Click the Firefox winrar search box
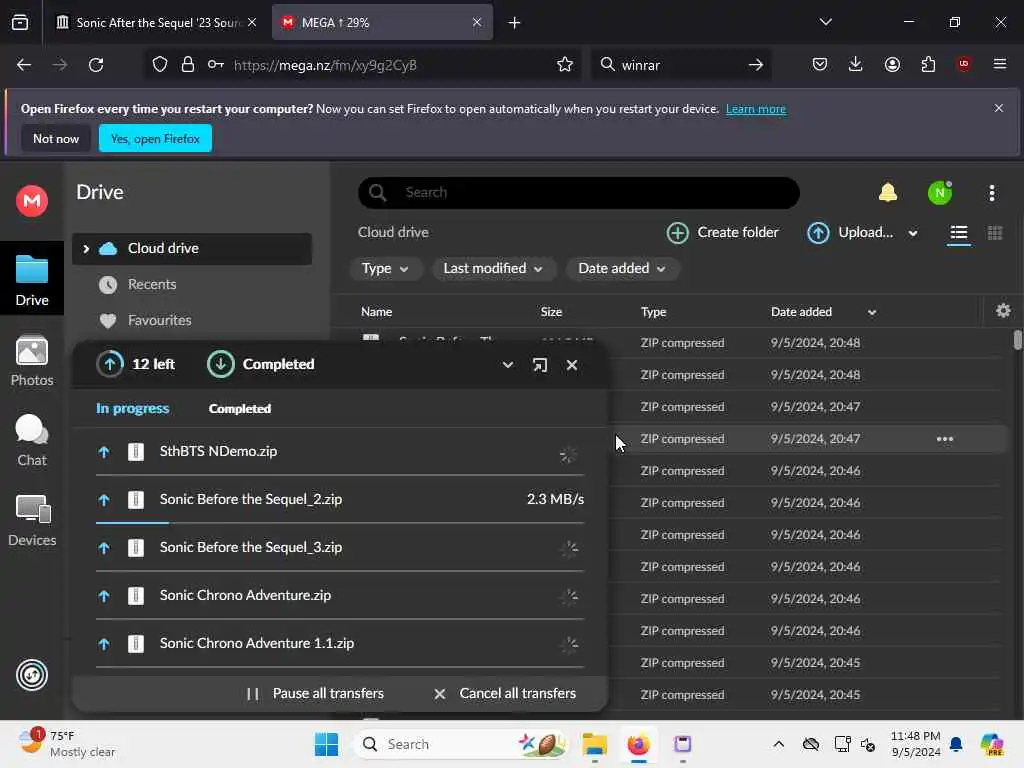Image resolution: width=1024 pixels, height=768 pixels. [679, 65]
